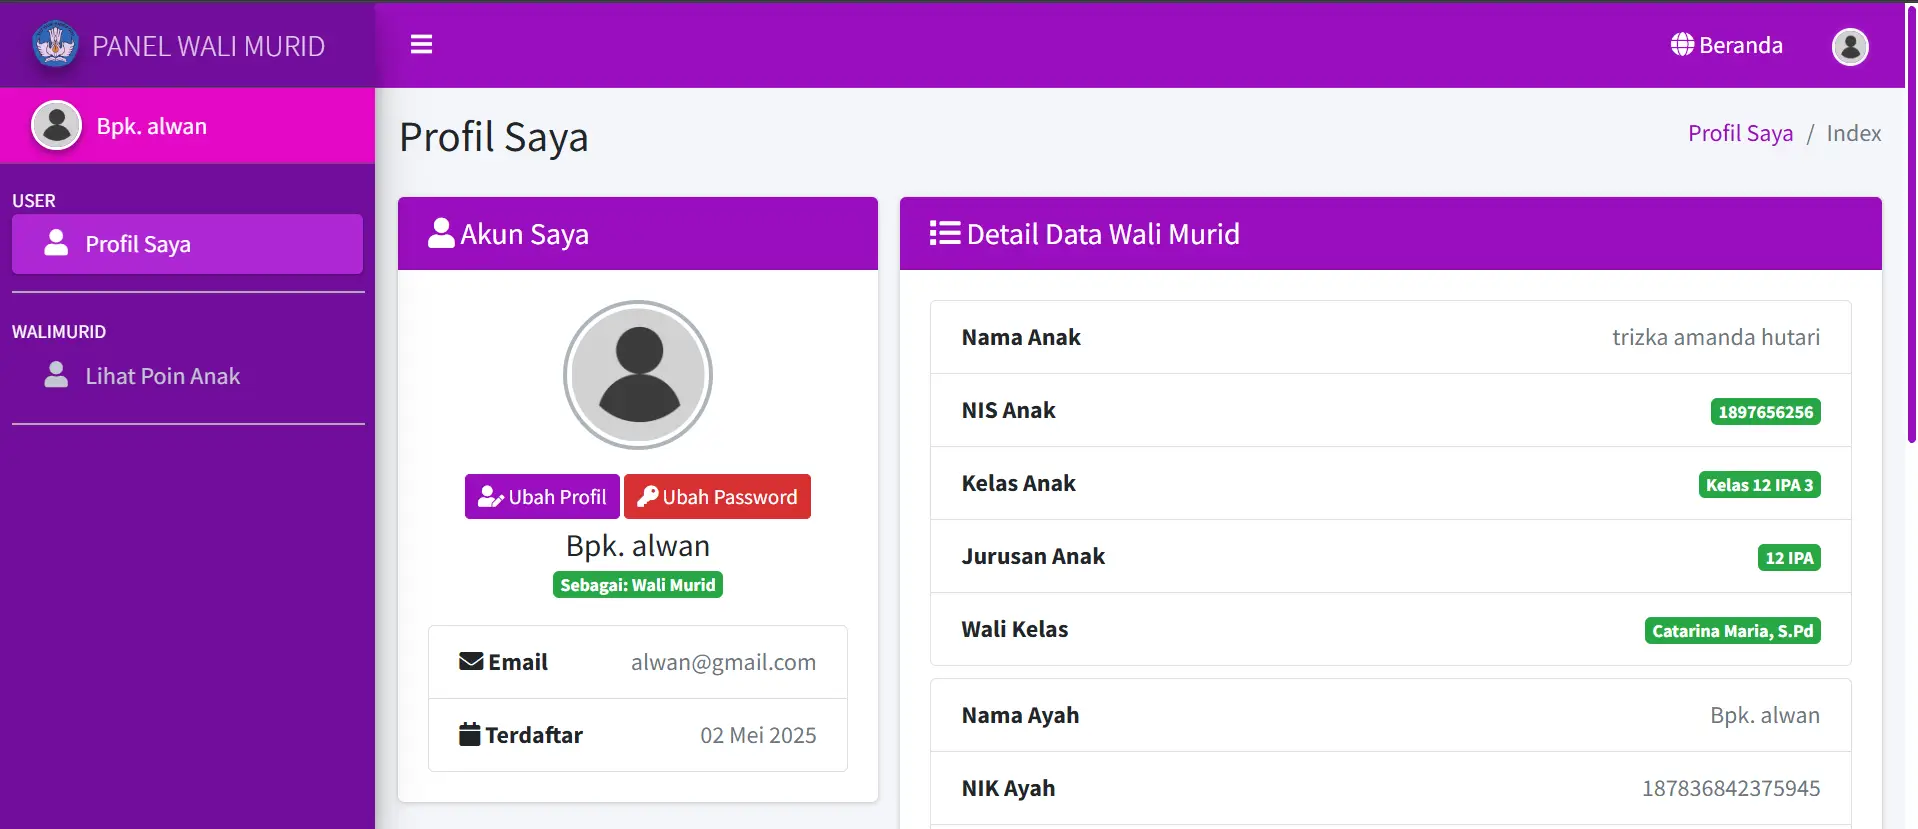1918x829 pixels.
Task: Click the NIS badge 1897656256
Action: coord(1765,412)
